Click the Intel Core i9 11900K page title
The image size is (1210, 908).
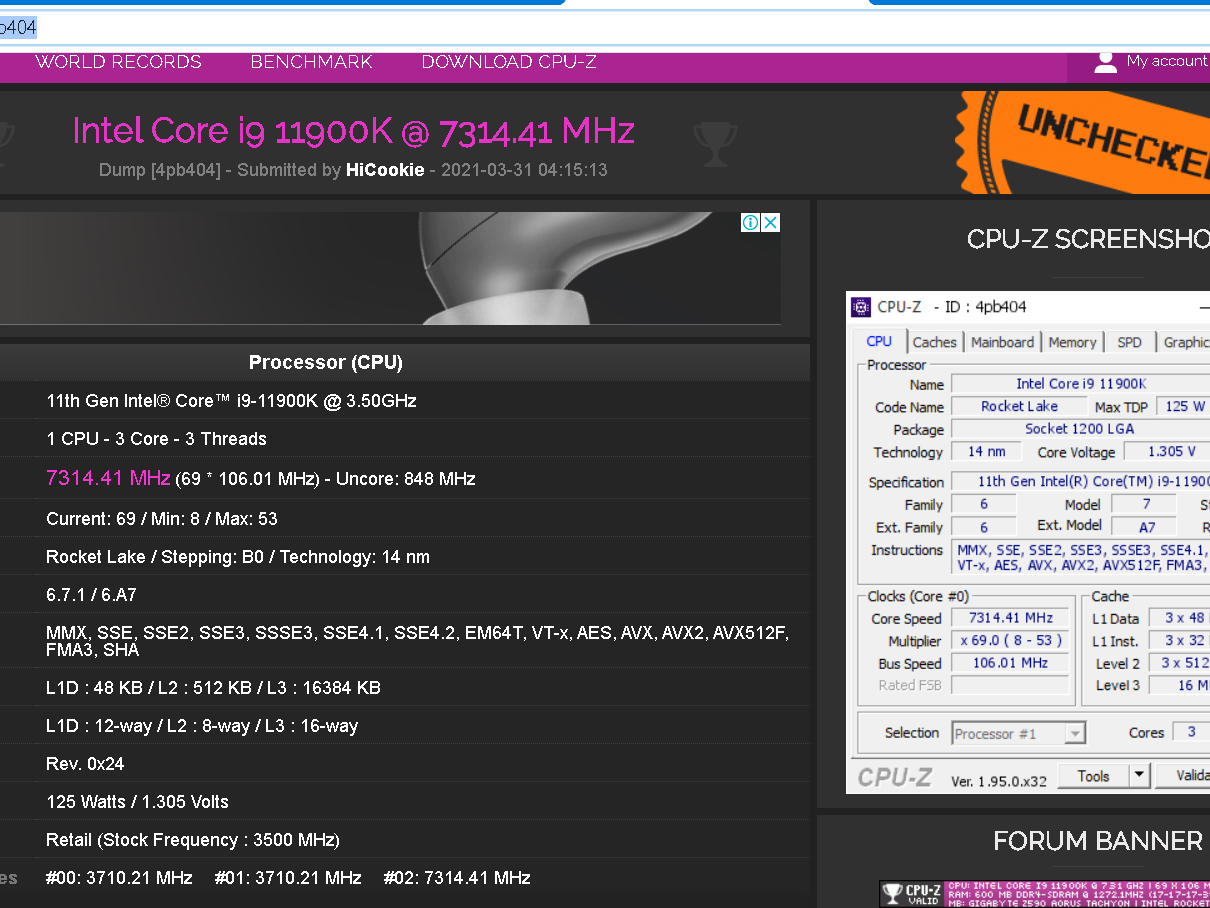point(353,130)
